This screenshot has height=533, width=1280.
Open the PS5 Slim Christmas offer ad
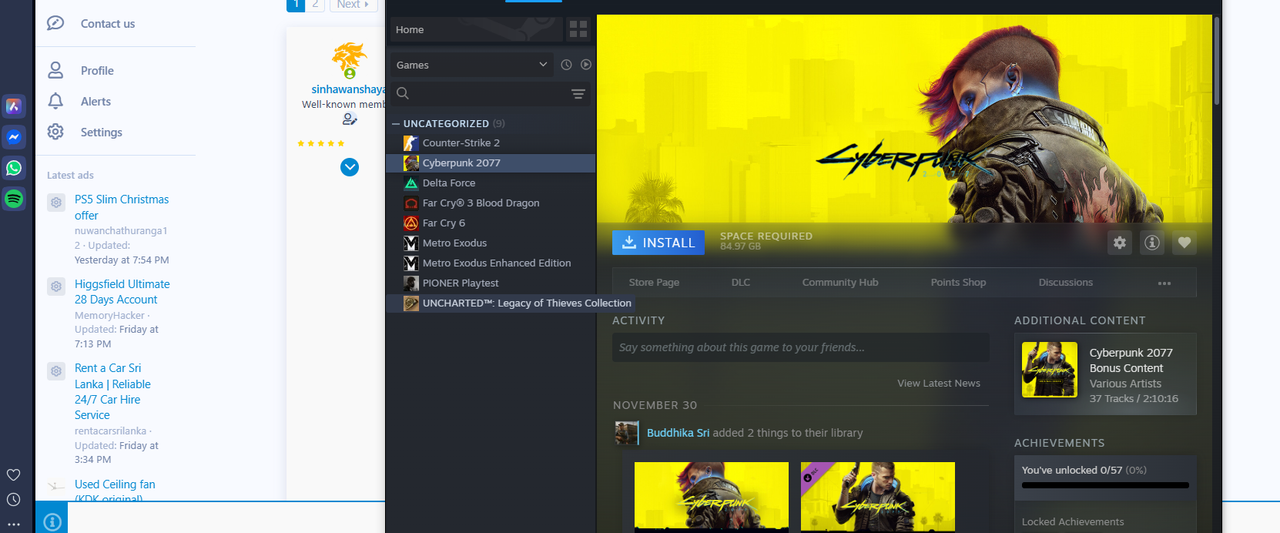point(121,207)
